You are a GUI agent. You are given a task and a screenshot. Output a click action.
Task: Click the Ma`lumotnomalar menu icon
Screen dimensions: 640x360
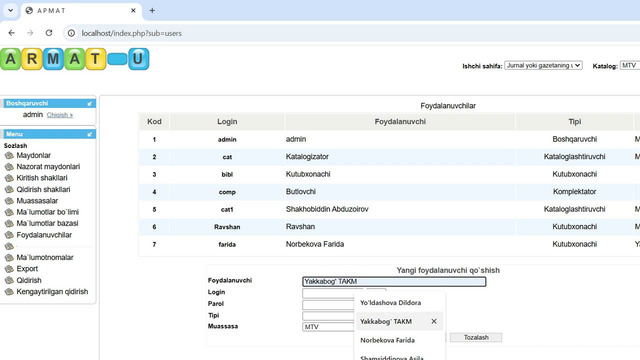(x=9, y=258)
